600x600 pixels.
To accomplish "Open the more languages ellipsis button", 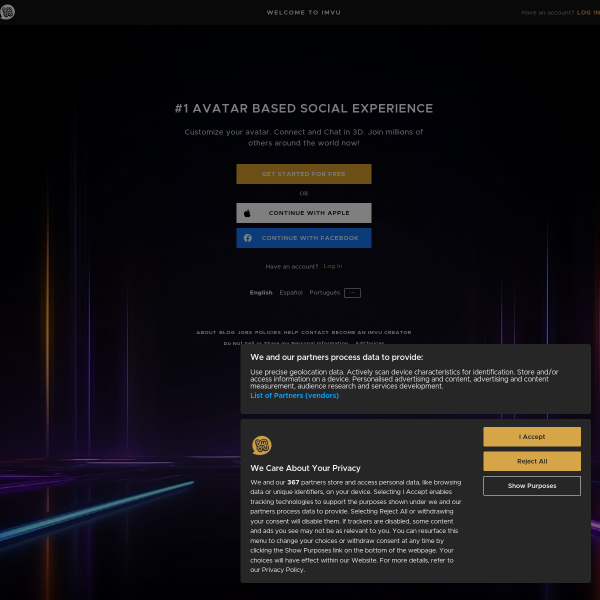I will click(352, 293).
